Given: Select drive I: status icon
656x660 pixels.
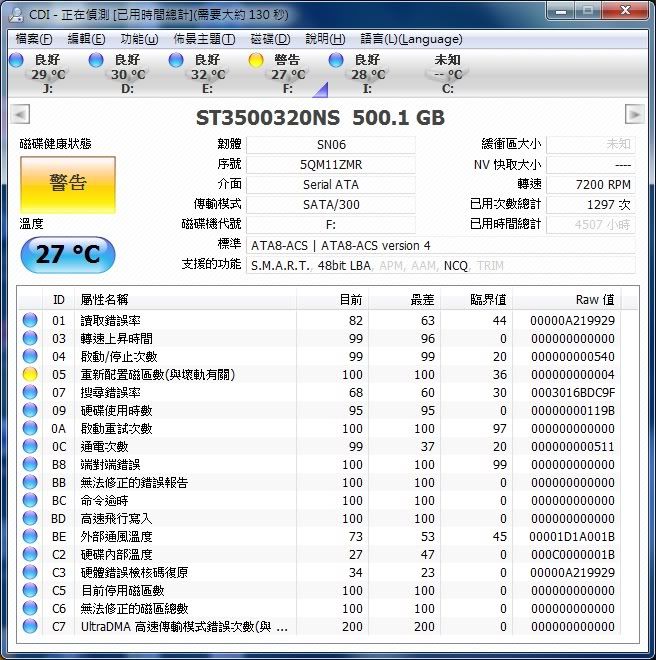Looking at the screenshot, I should click(x=336, y=61).
